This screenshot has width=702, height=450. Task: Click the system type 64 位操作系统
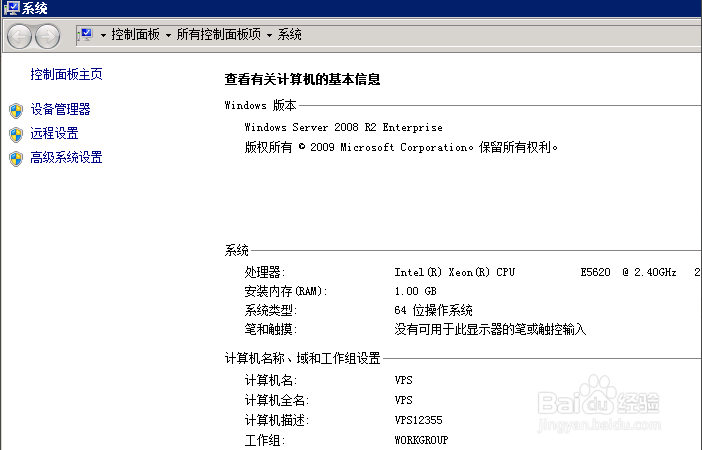[x=433, y=310]
